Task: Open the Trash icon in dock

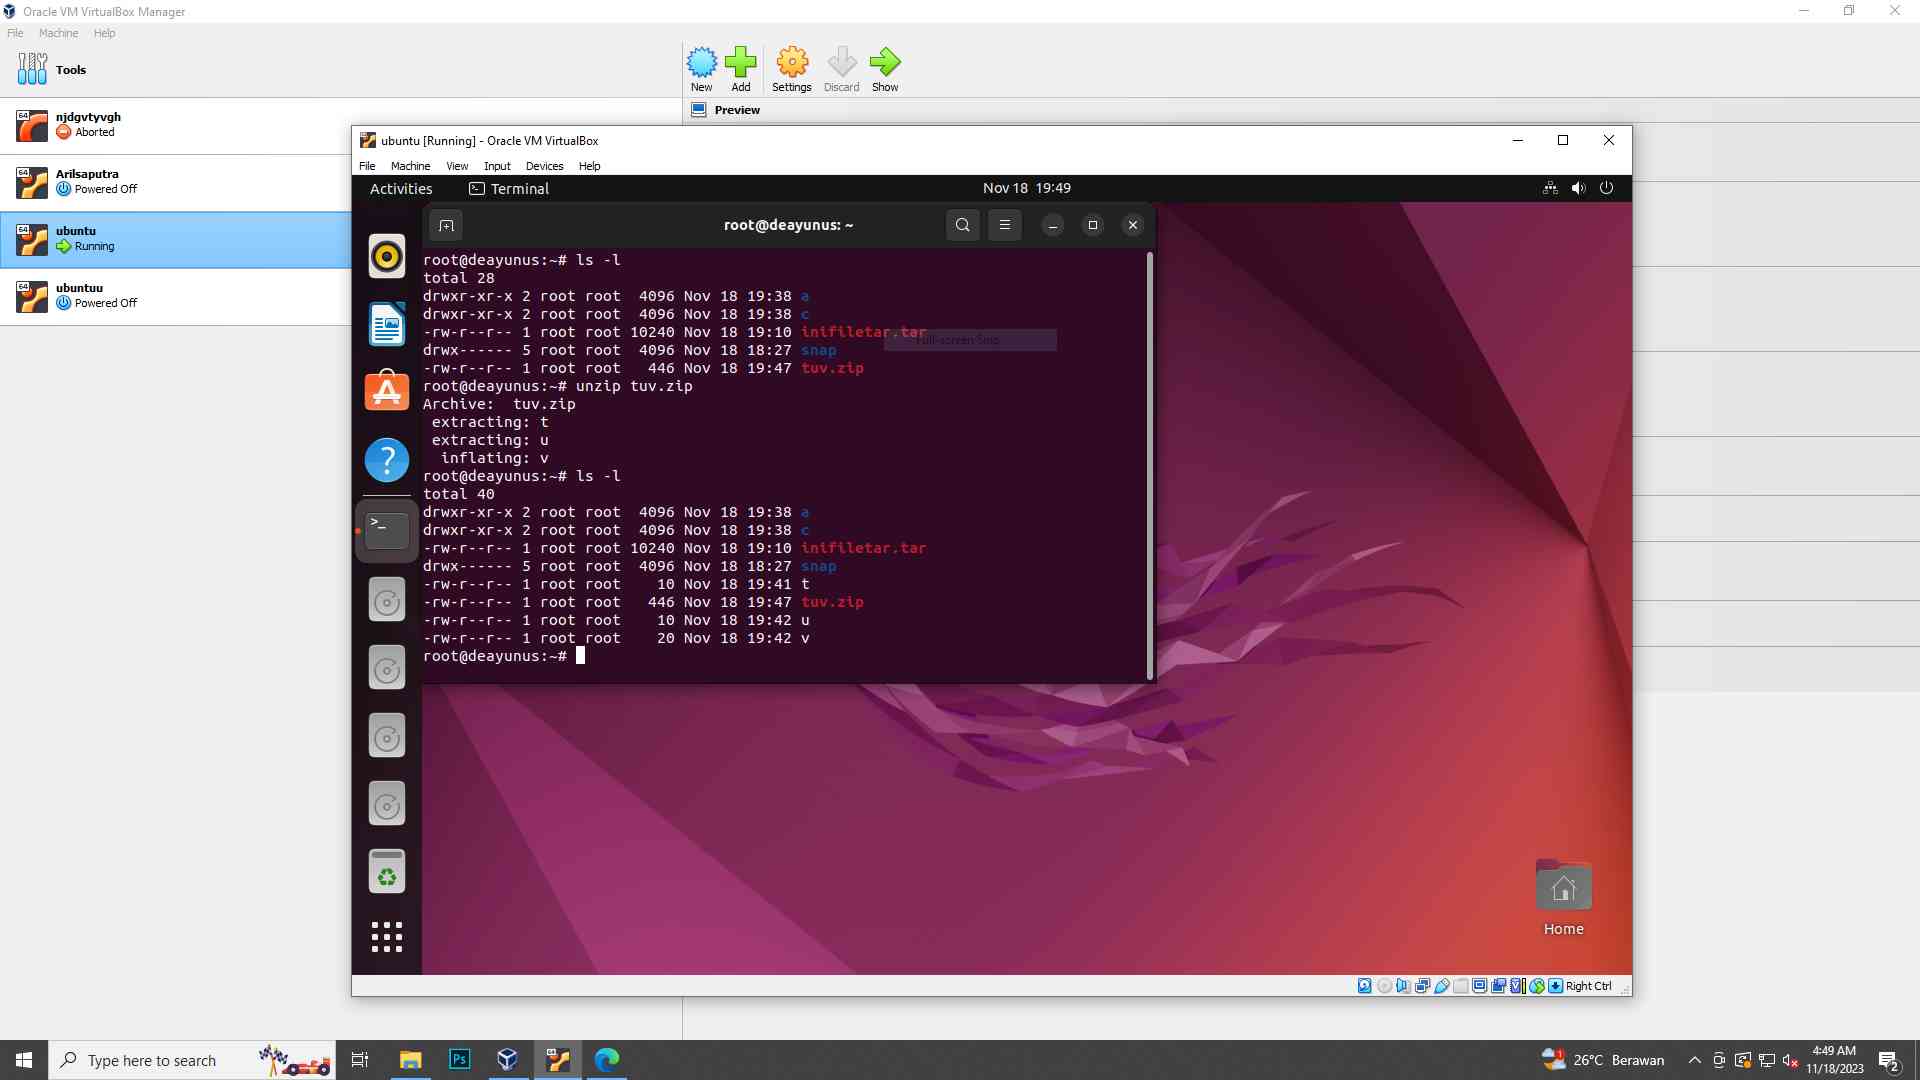Action: pyautogui.click(x=386, y=871)
